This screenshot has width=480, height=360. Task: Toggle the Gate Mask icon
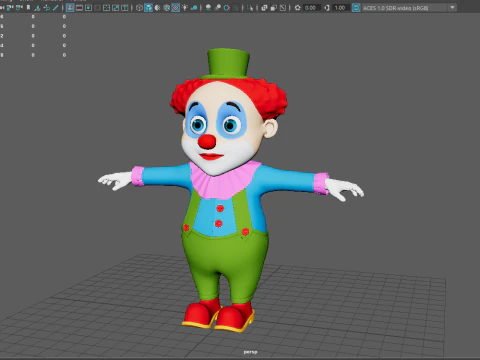pos(97,8)
